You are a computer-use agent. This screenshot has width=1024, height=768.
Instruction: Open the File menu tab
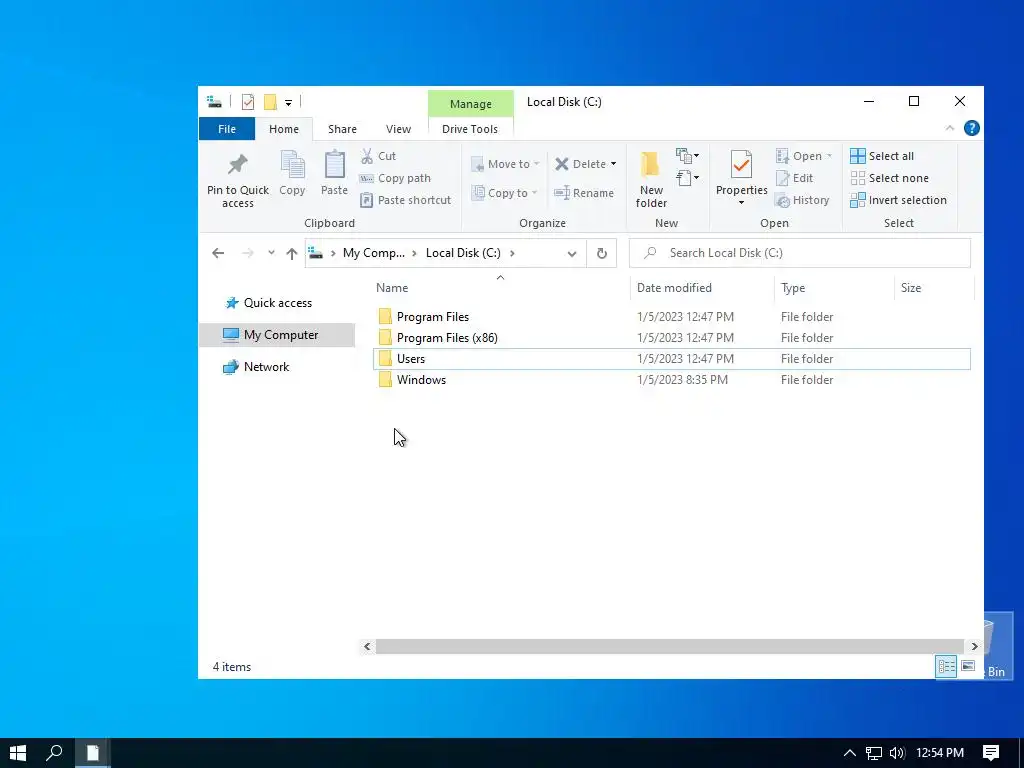point(227,129)
